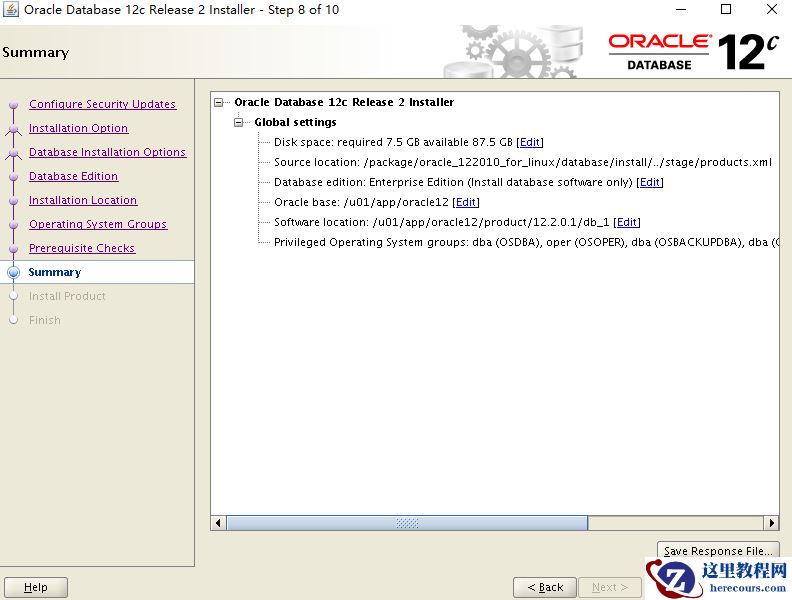Go to Installation Option step
This screenshot has width=792, height=600.
(78, 128)
